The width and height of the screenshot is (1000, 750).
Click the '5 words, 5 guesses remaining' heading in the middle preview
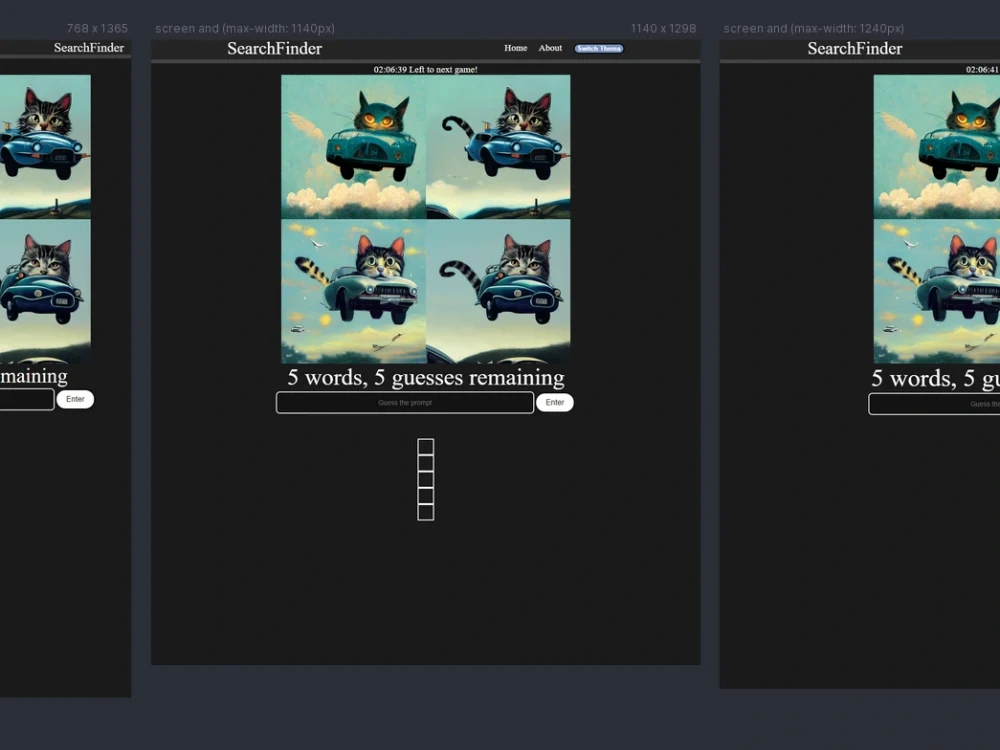pos(426,378)
